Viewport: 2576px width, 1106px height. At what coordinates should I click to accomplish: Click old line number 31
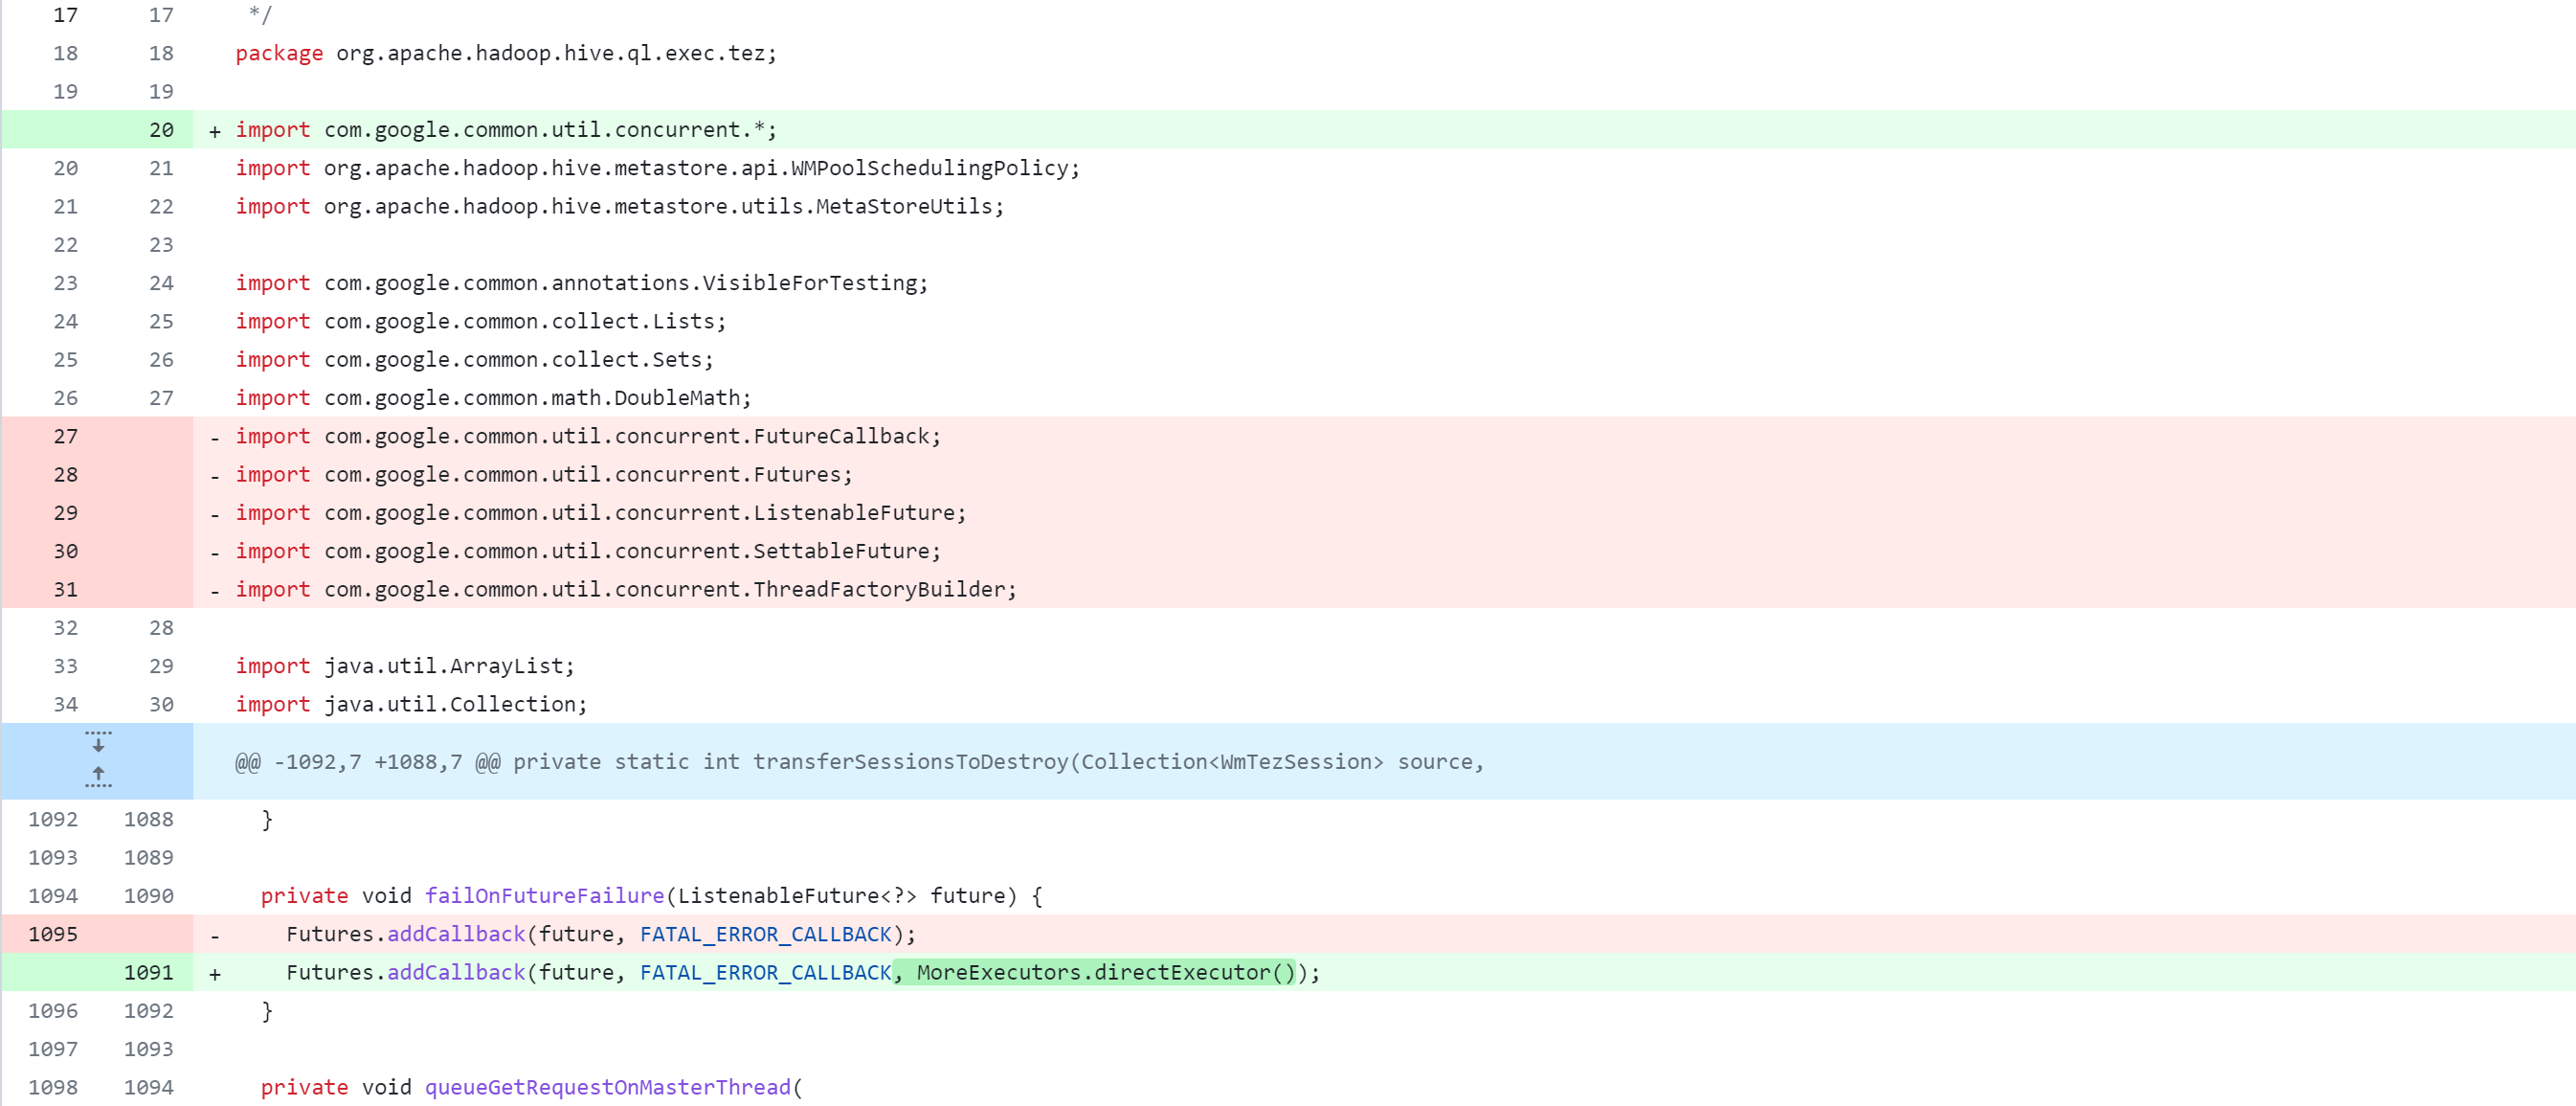pos(65,589)
